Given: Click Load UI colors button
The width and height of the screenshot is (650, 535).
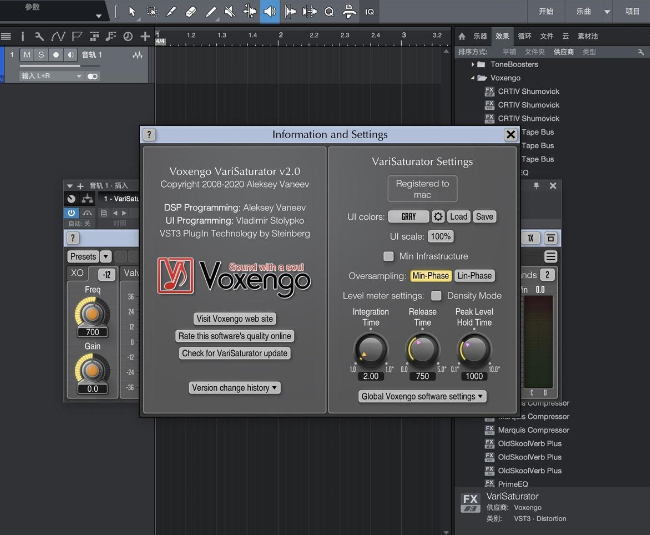Looking at the screenshot, I should click(458, 216).
